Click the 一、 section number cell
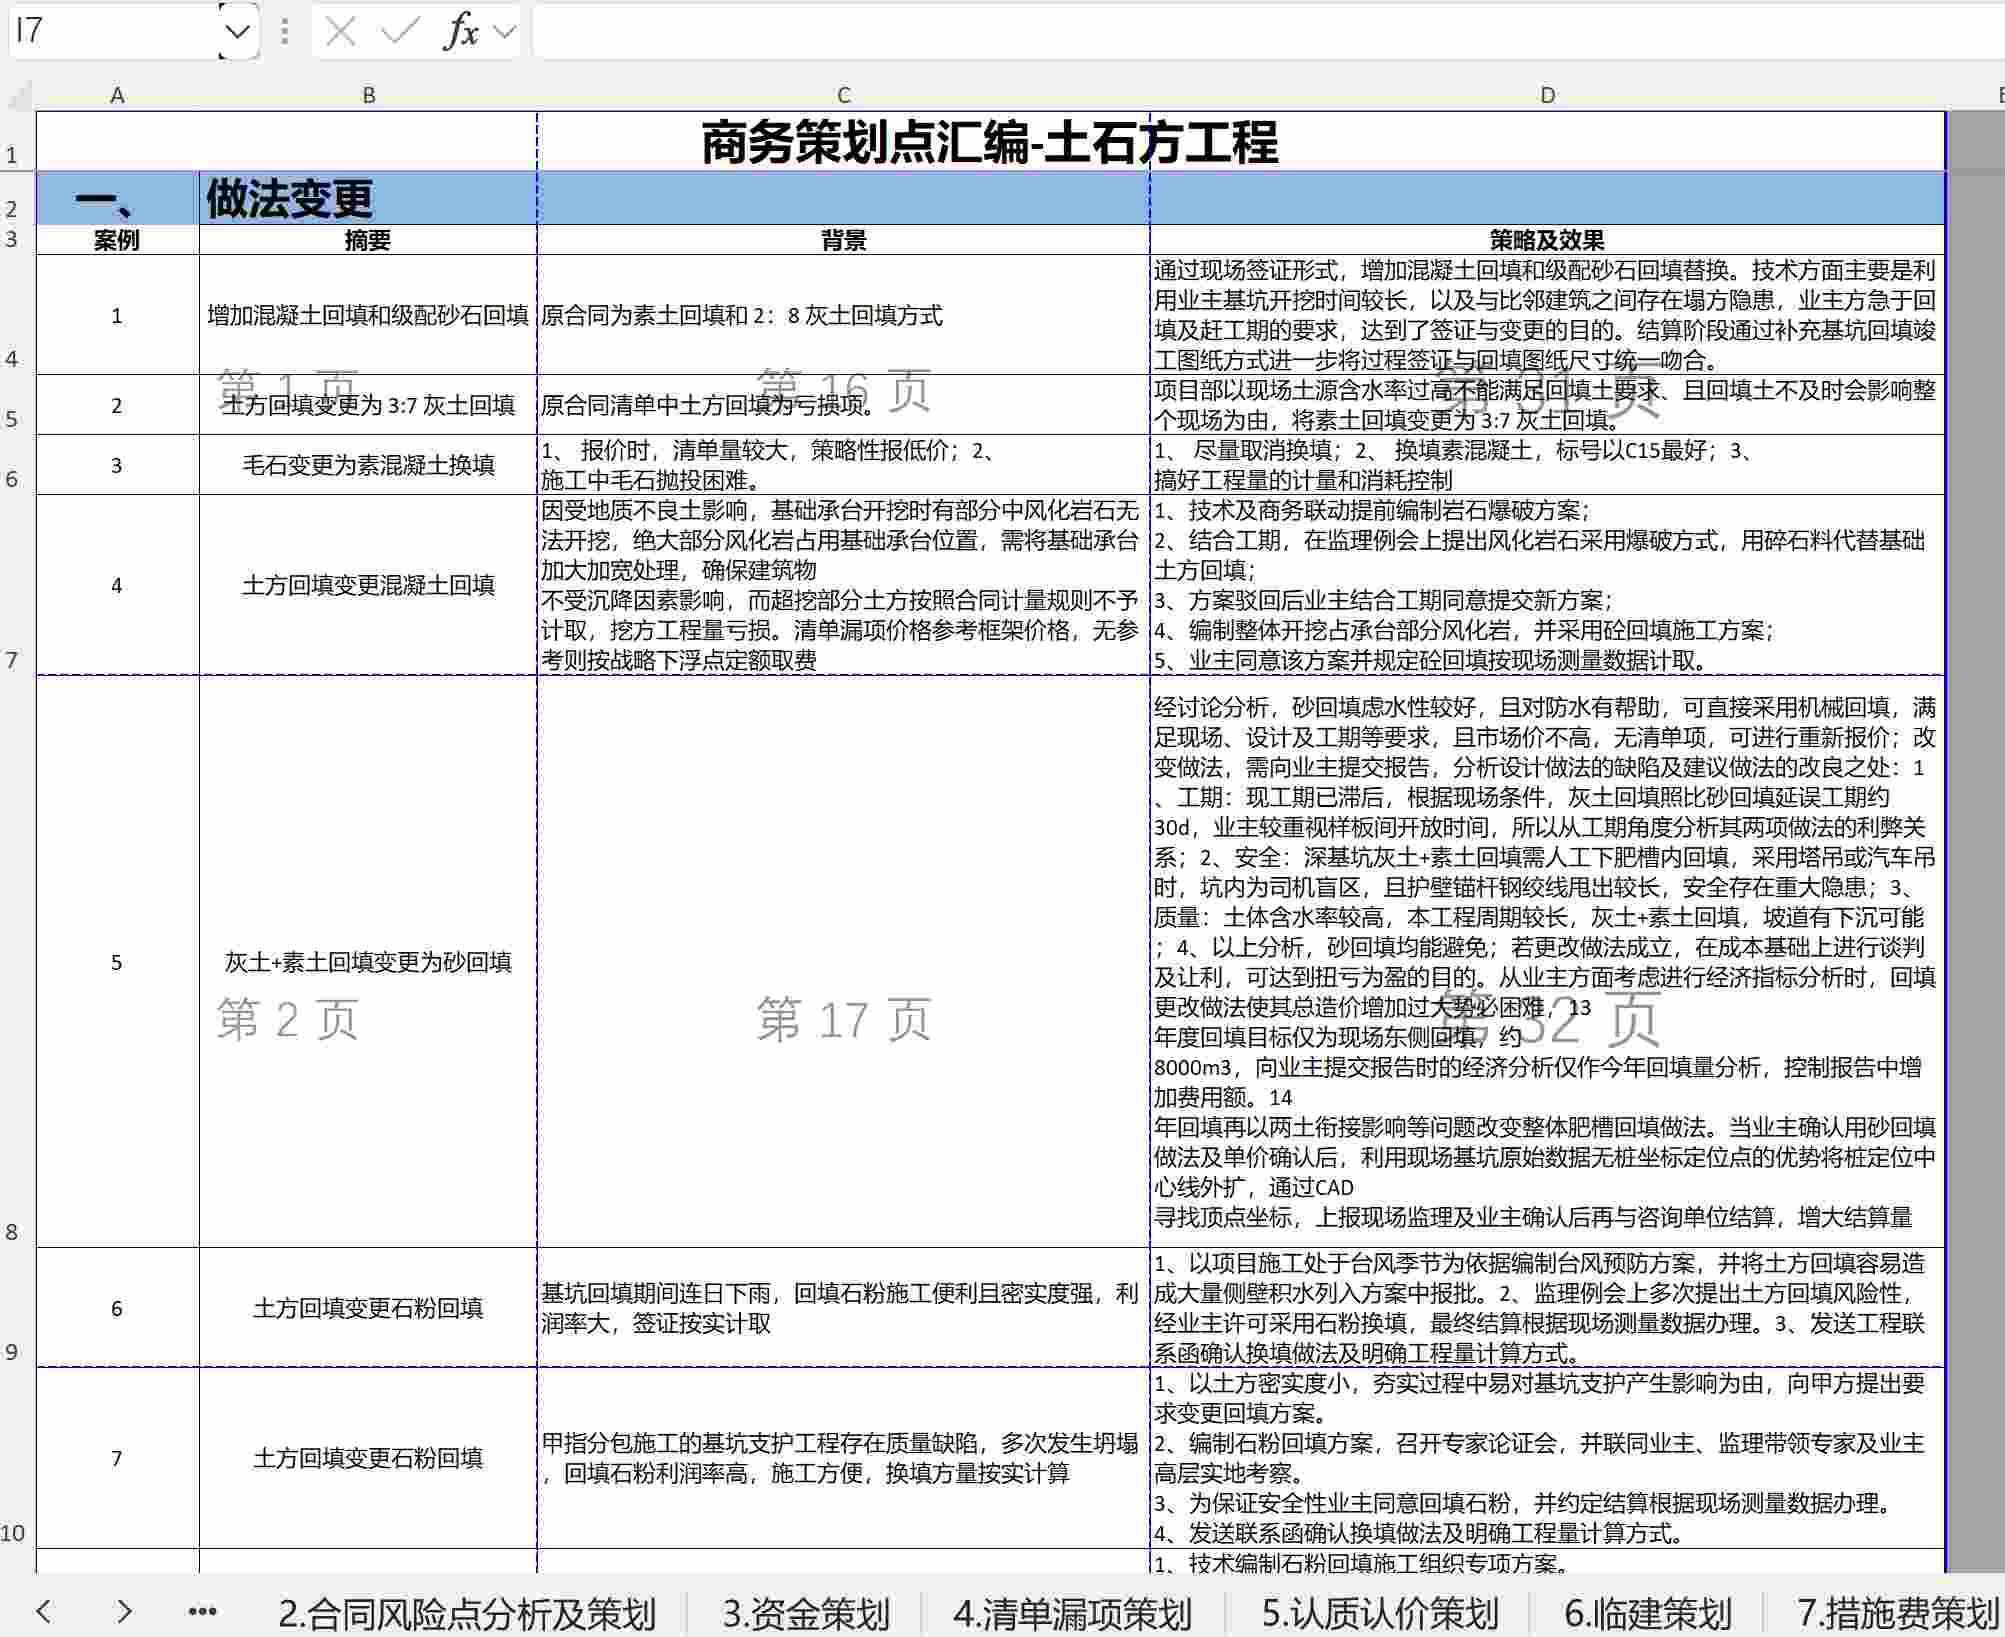This screenshot has height=1637, width=2005. 117,198
